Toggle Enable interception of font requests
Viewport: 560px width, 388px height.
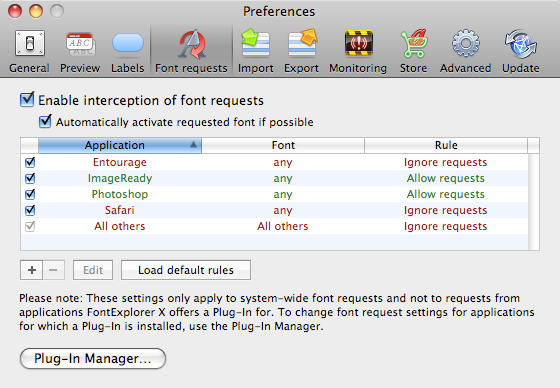point(27,100)
